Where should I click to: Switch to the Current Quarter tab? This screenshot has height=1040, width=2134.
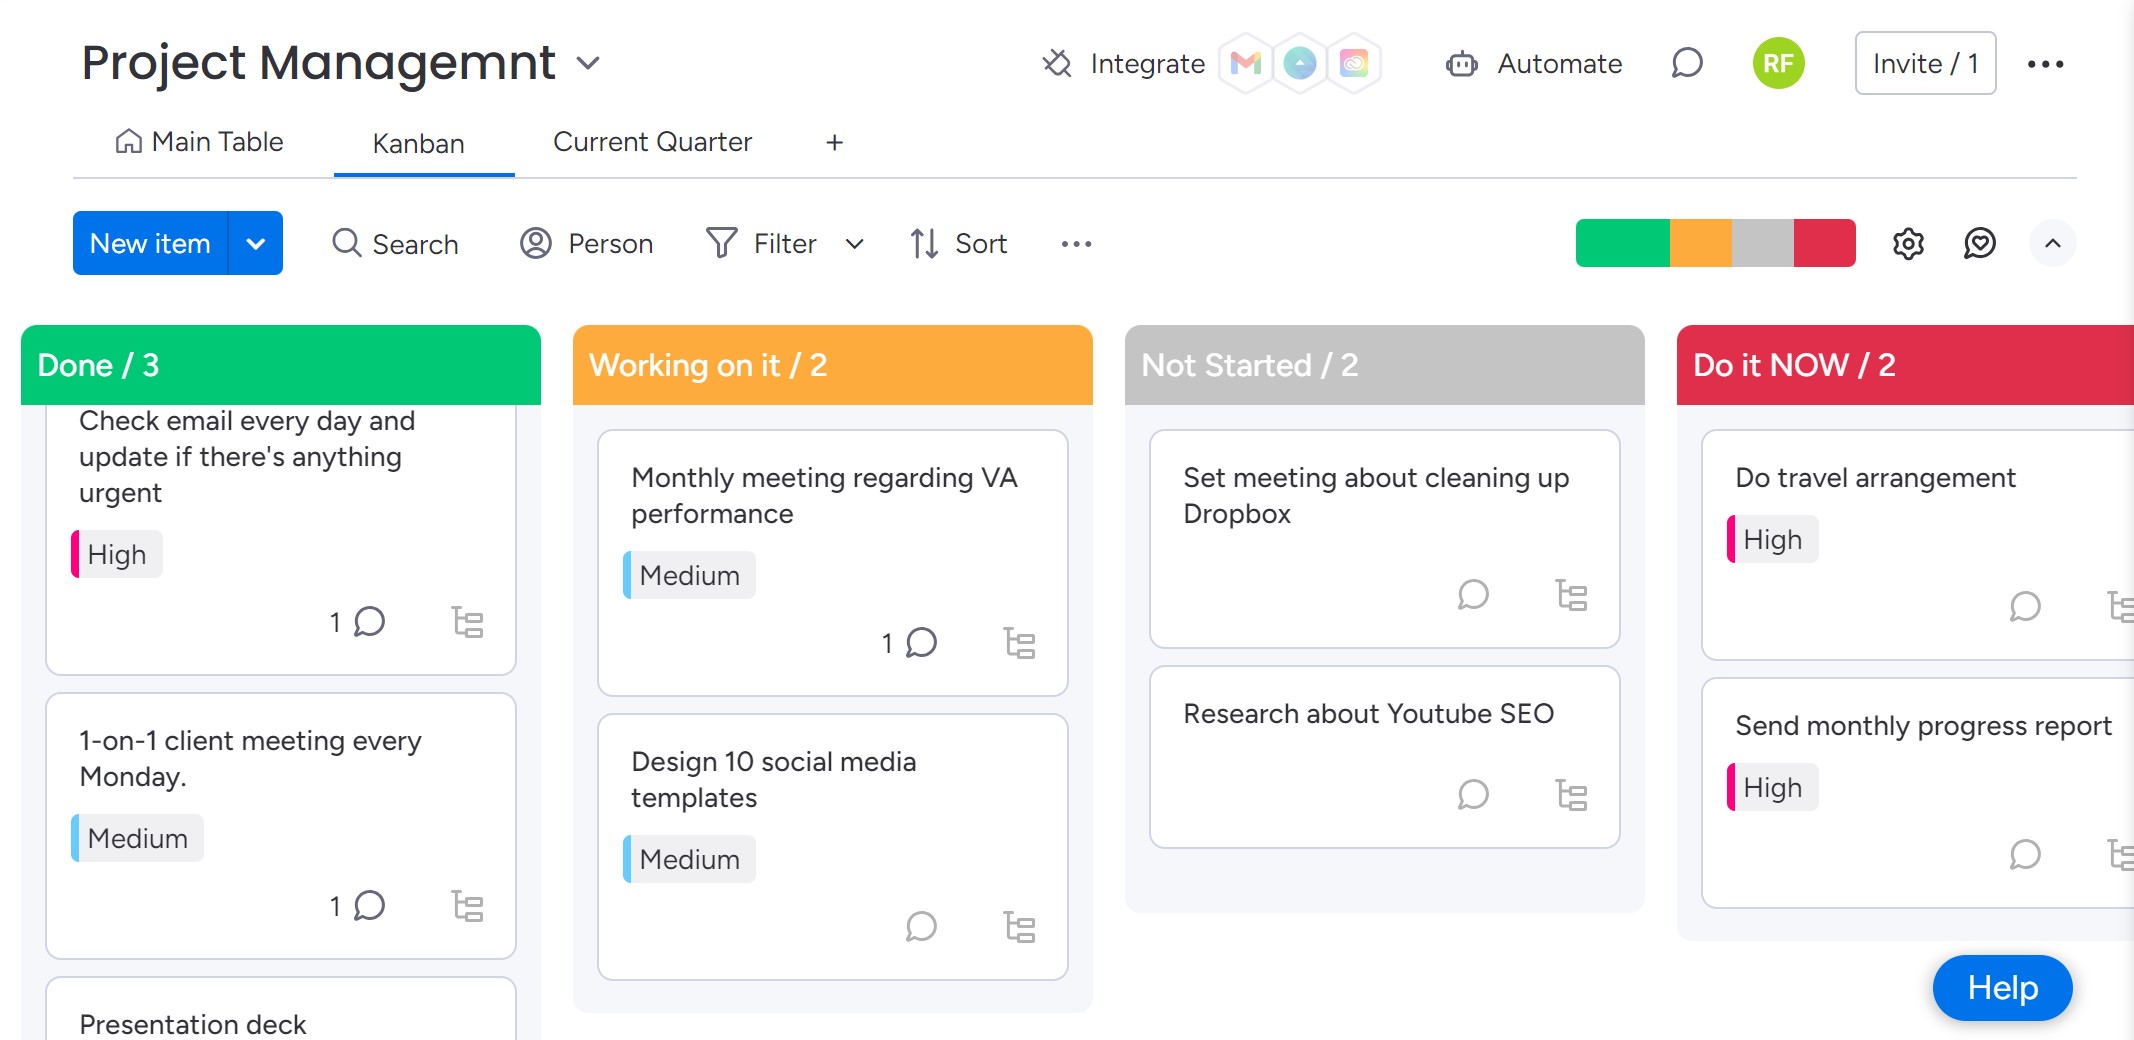[652, 142]
